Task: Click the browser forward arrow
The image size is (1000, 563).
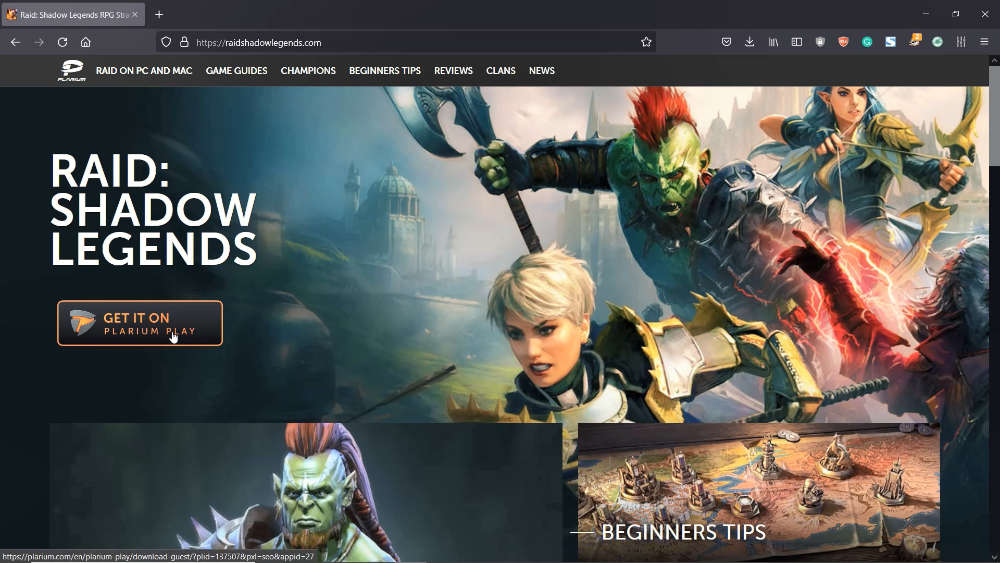Action: click(39, 42)
